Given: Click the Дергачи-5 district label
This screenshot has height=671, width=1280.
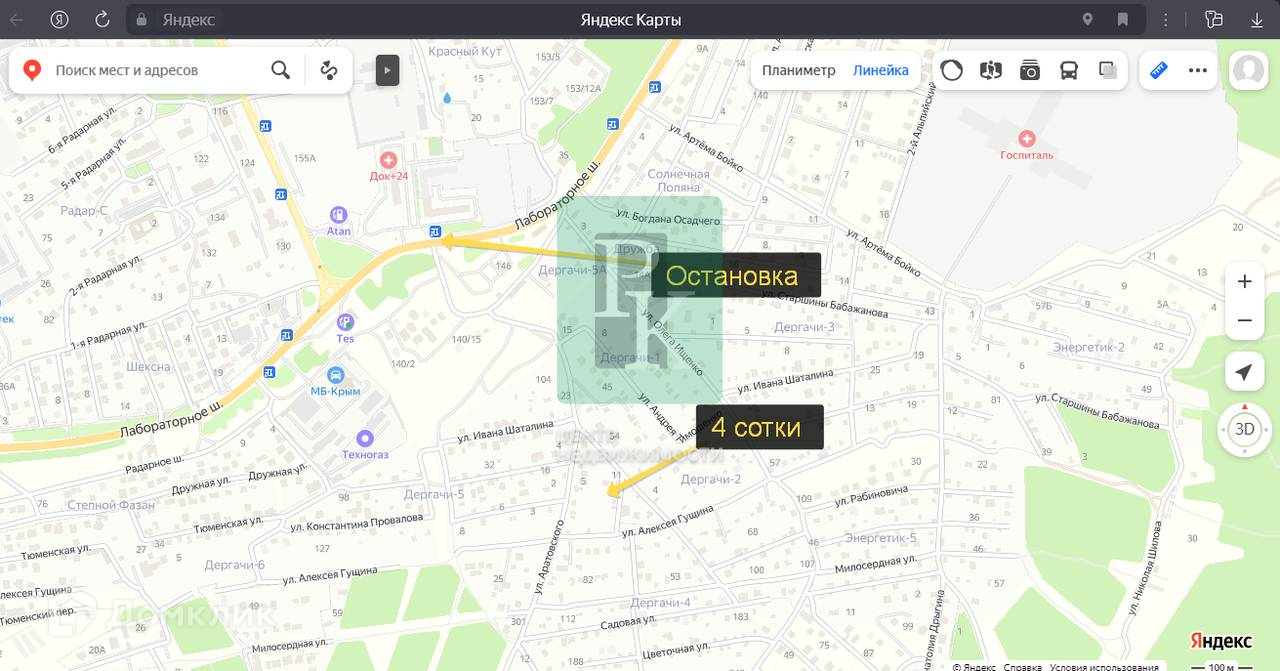Looking at the screenshot, I should [x=434, y=494].
